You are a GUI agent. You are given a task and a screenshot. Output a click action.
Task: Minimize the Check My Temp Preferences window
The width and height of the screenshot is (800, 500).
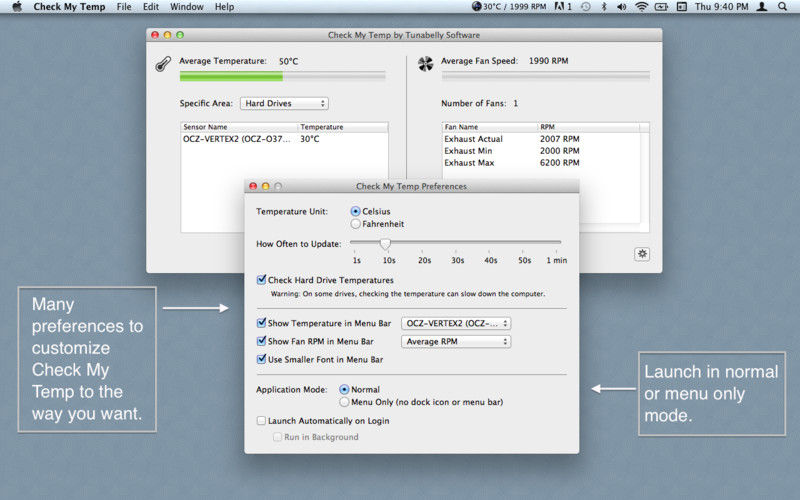pos(265,186)
